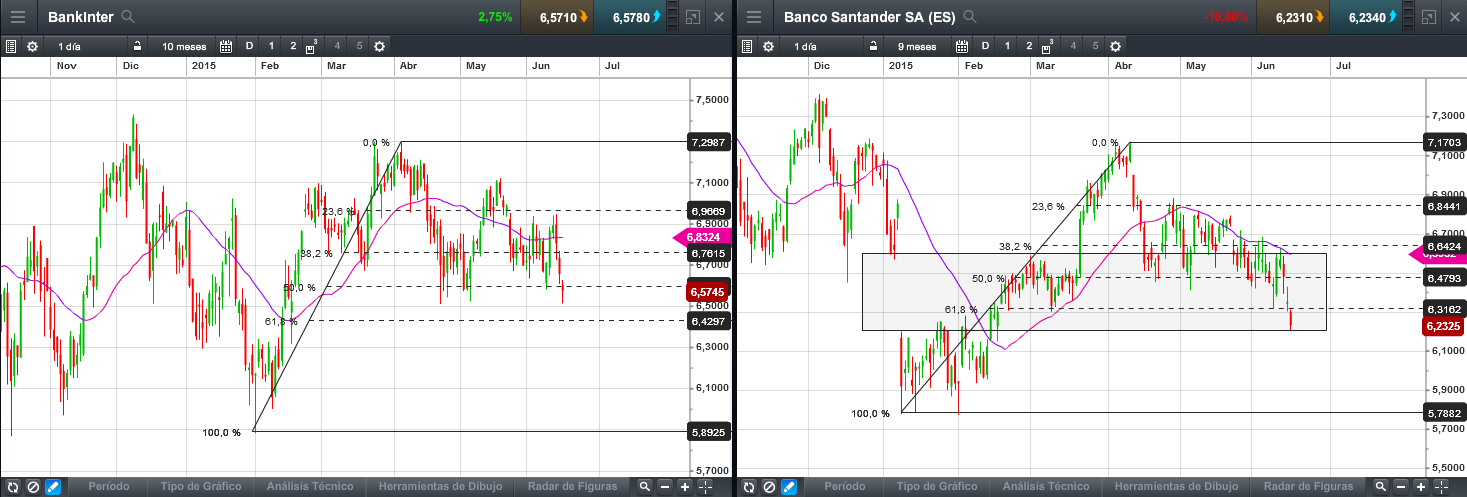
Task: Click the magnifier zoom icon in BankInter footer
Action: point(644,487)
